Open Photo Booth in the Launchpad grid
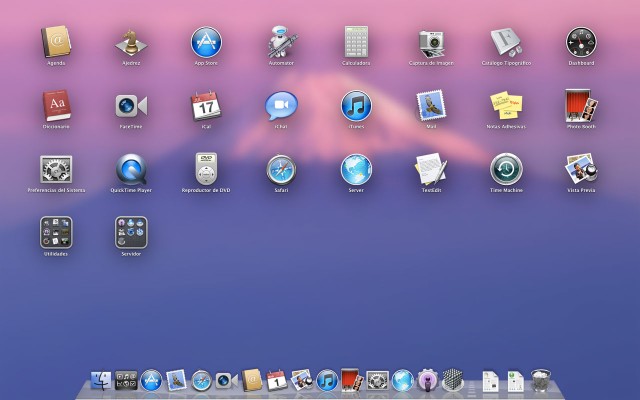The height and width of the screenshot is (400, 640). tap(581, 106)
